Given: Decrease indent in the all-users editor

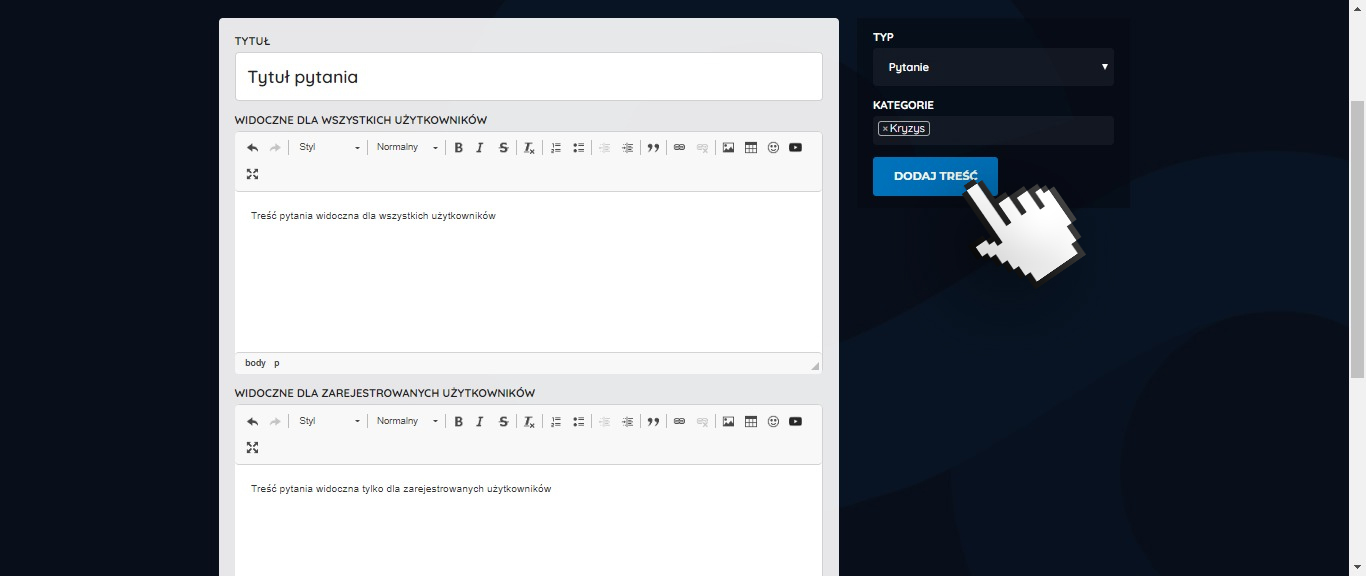Looking at the screenshot, I should [x=604, y=148].
